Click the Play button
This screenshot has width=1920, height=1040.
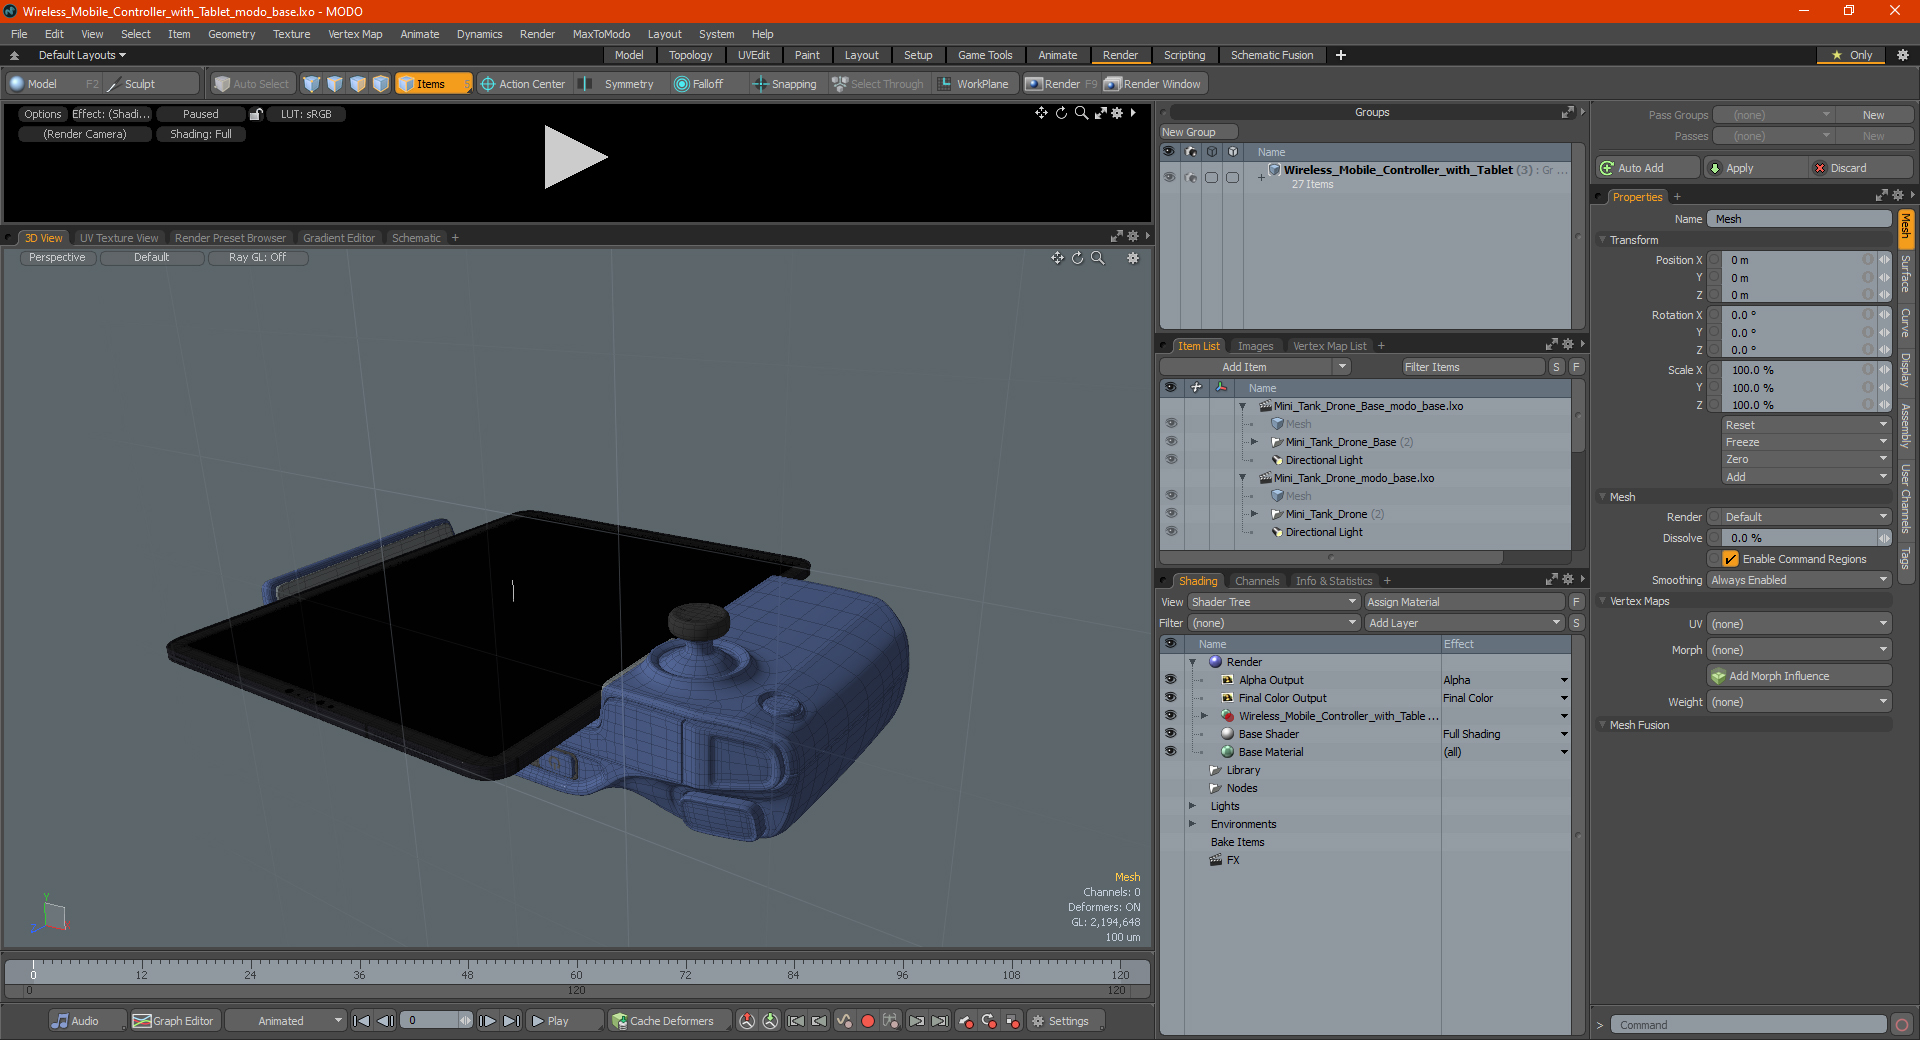pyautogui.click(x=564, y=1021)
